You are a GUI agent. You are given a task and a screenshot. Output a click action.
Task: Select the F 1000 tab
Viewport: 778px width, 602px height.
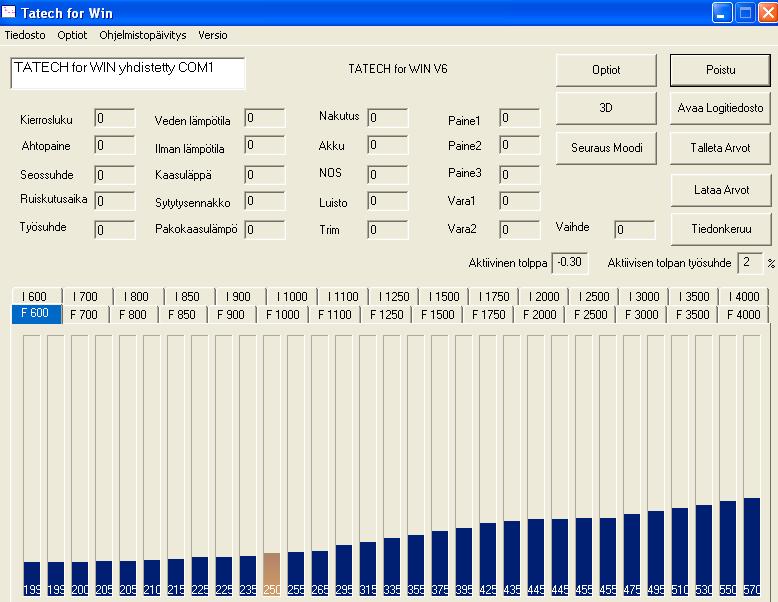(282, 315)
